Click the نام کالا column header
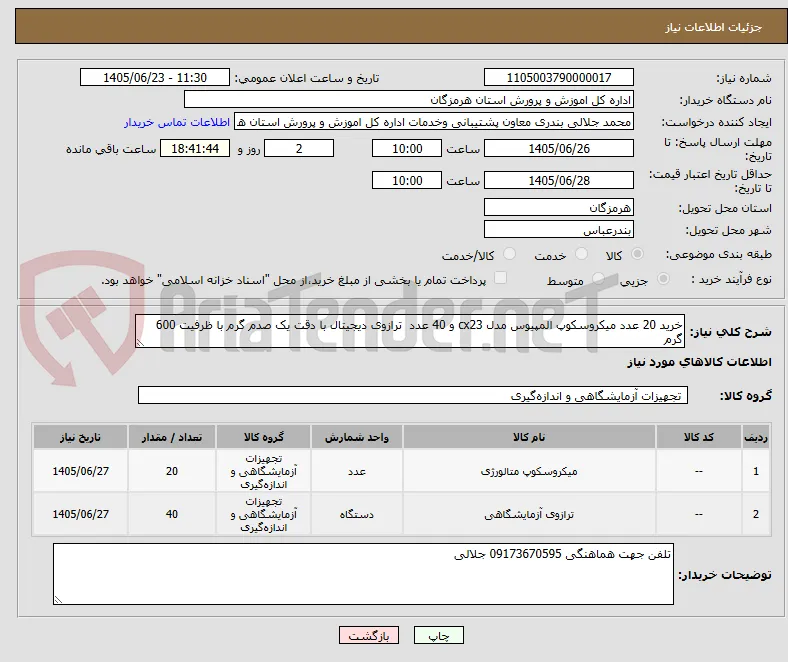 529,437
